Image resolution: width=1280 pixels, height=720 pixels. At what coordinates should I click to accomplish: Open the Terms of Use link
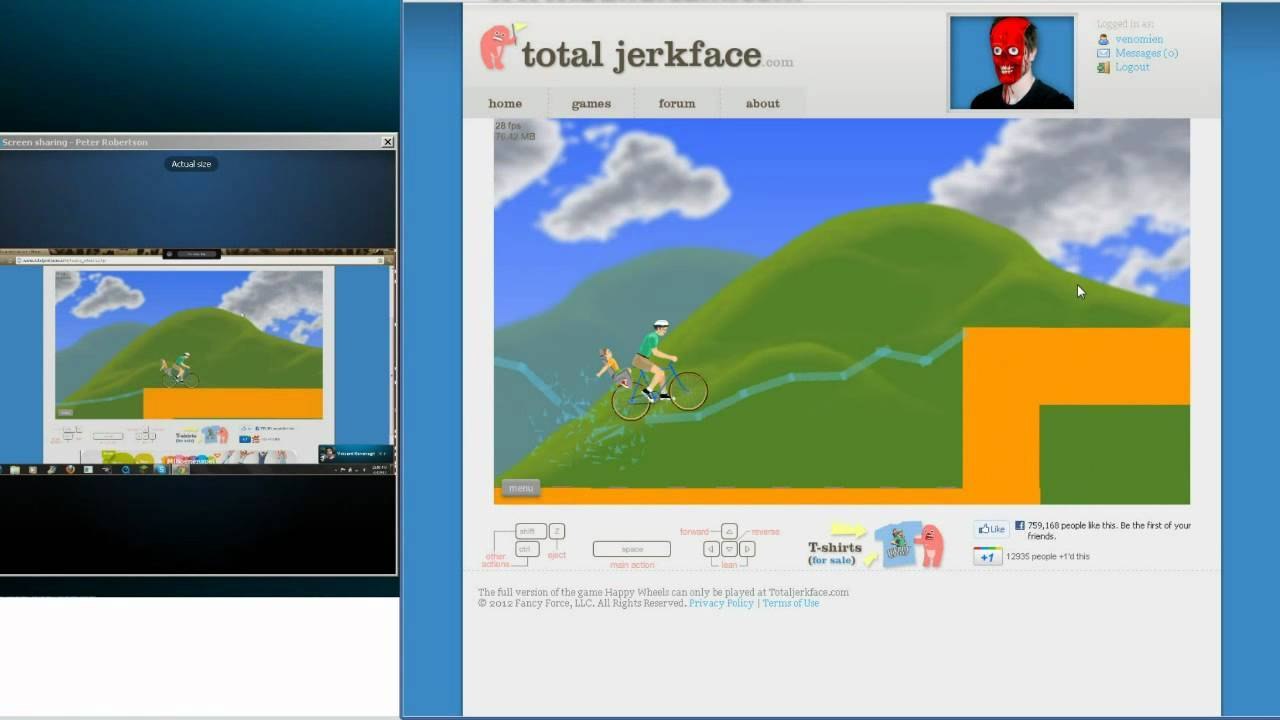(x=791, y=603)
